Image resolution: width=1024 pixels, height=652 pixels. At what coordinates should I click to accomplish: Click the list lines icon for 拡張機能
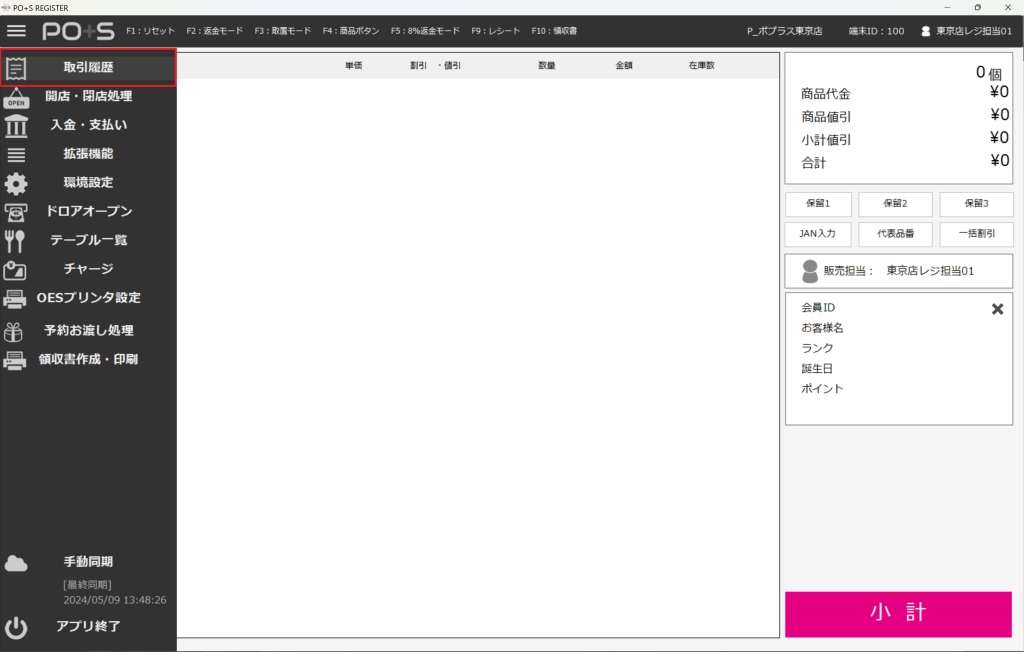(x=16, y=155)
